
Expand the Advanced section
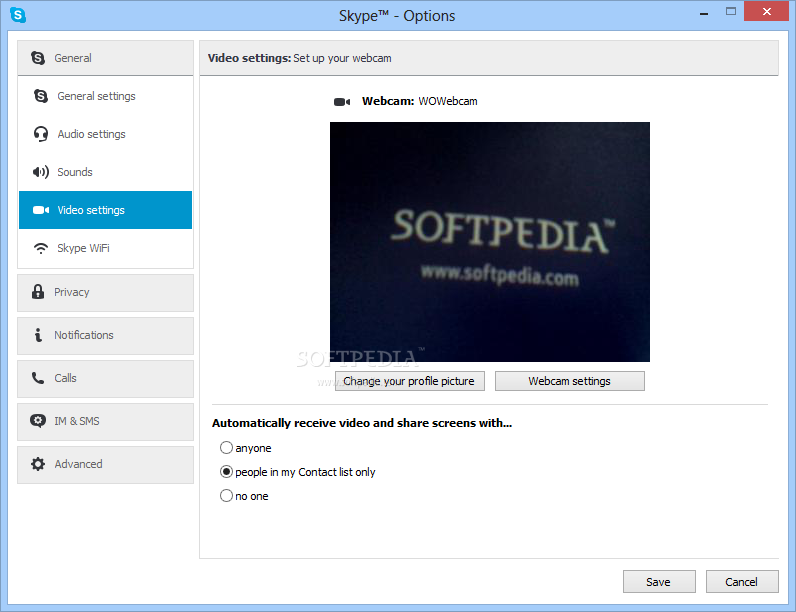click(x=106, y=465)
